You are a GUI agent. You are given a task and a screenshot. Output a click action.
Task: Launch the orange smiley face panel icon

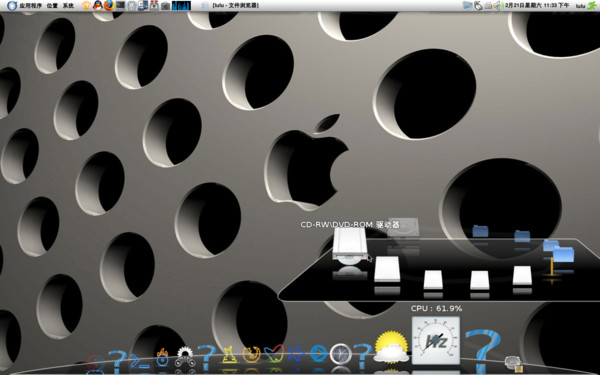tap(86, 5)
